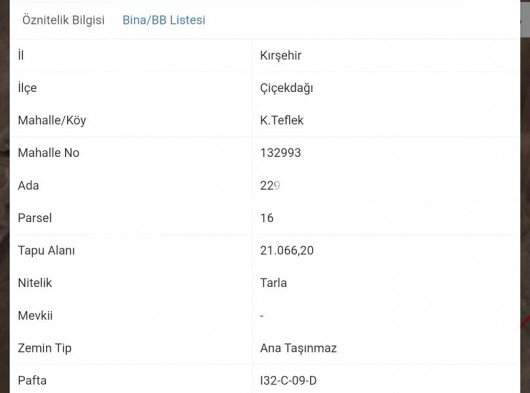Image resolution: width=530 pixels, height=393 pixels.
Task: Select the Tapu Alanı value 21.066,20
Action: (x=287, y=250)
